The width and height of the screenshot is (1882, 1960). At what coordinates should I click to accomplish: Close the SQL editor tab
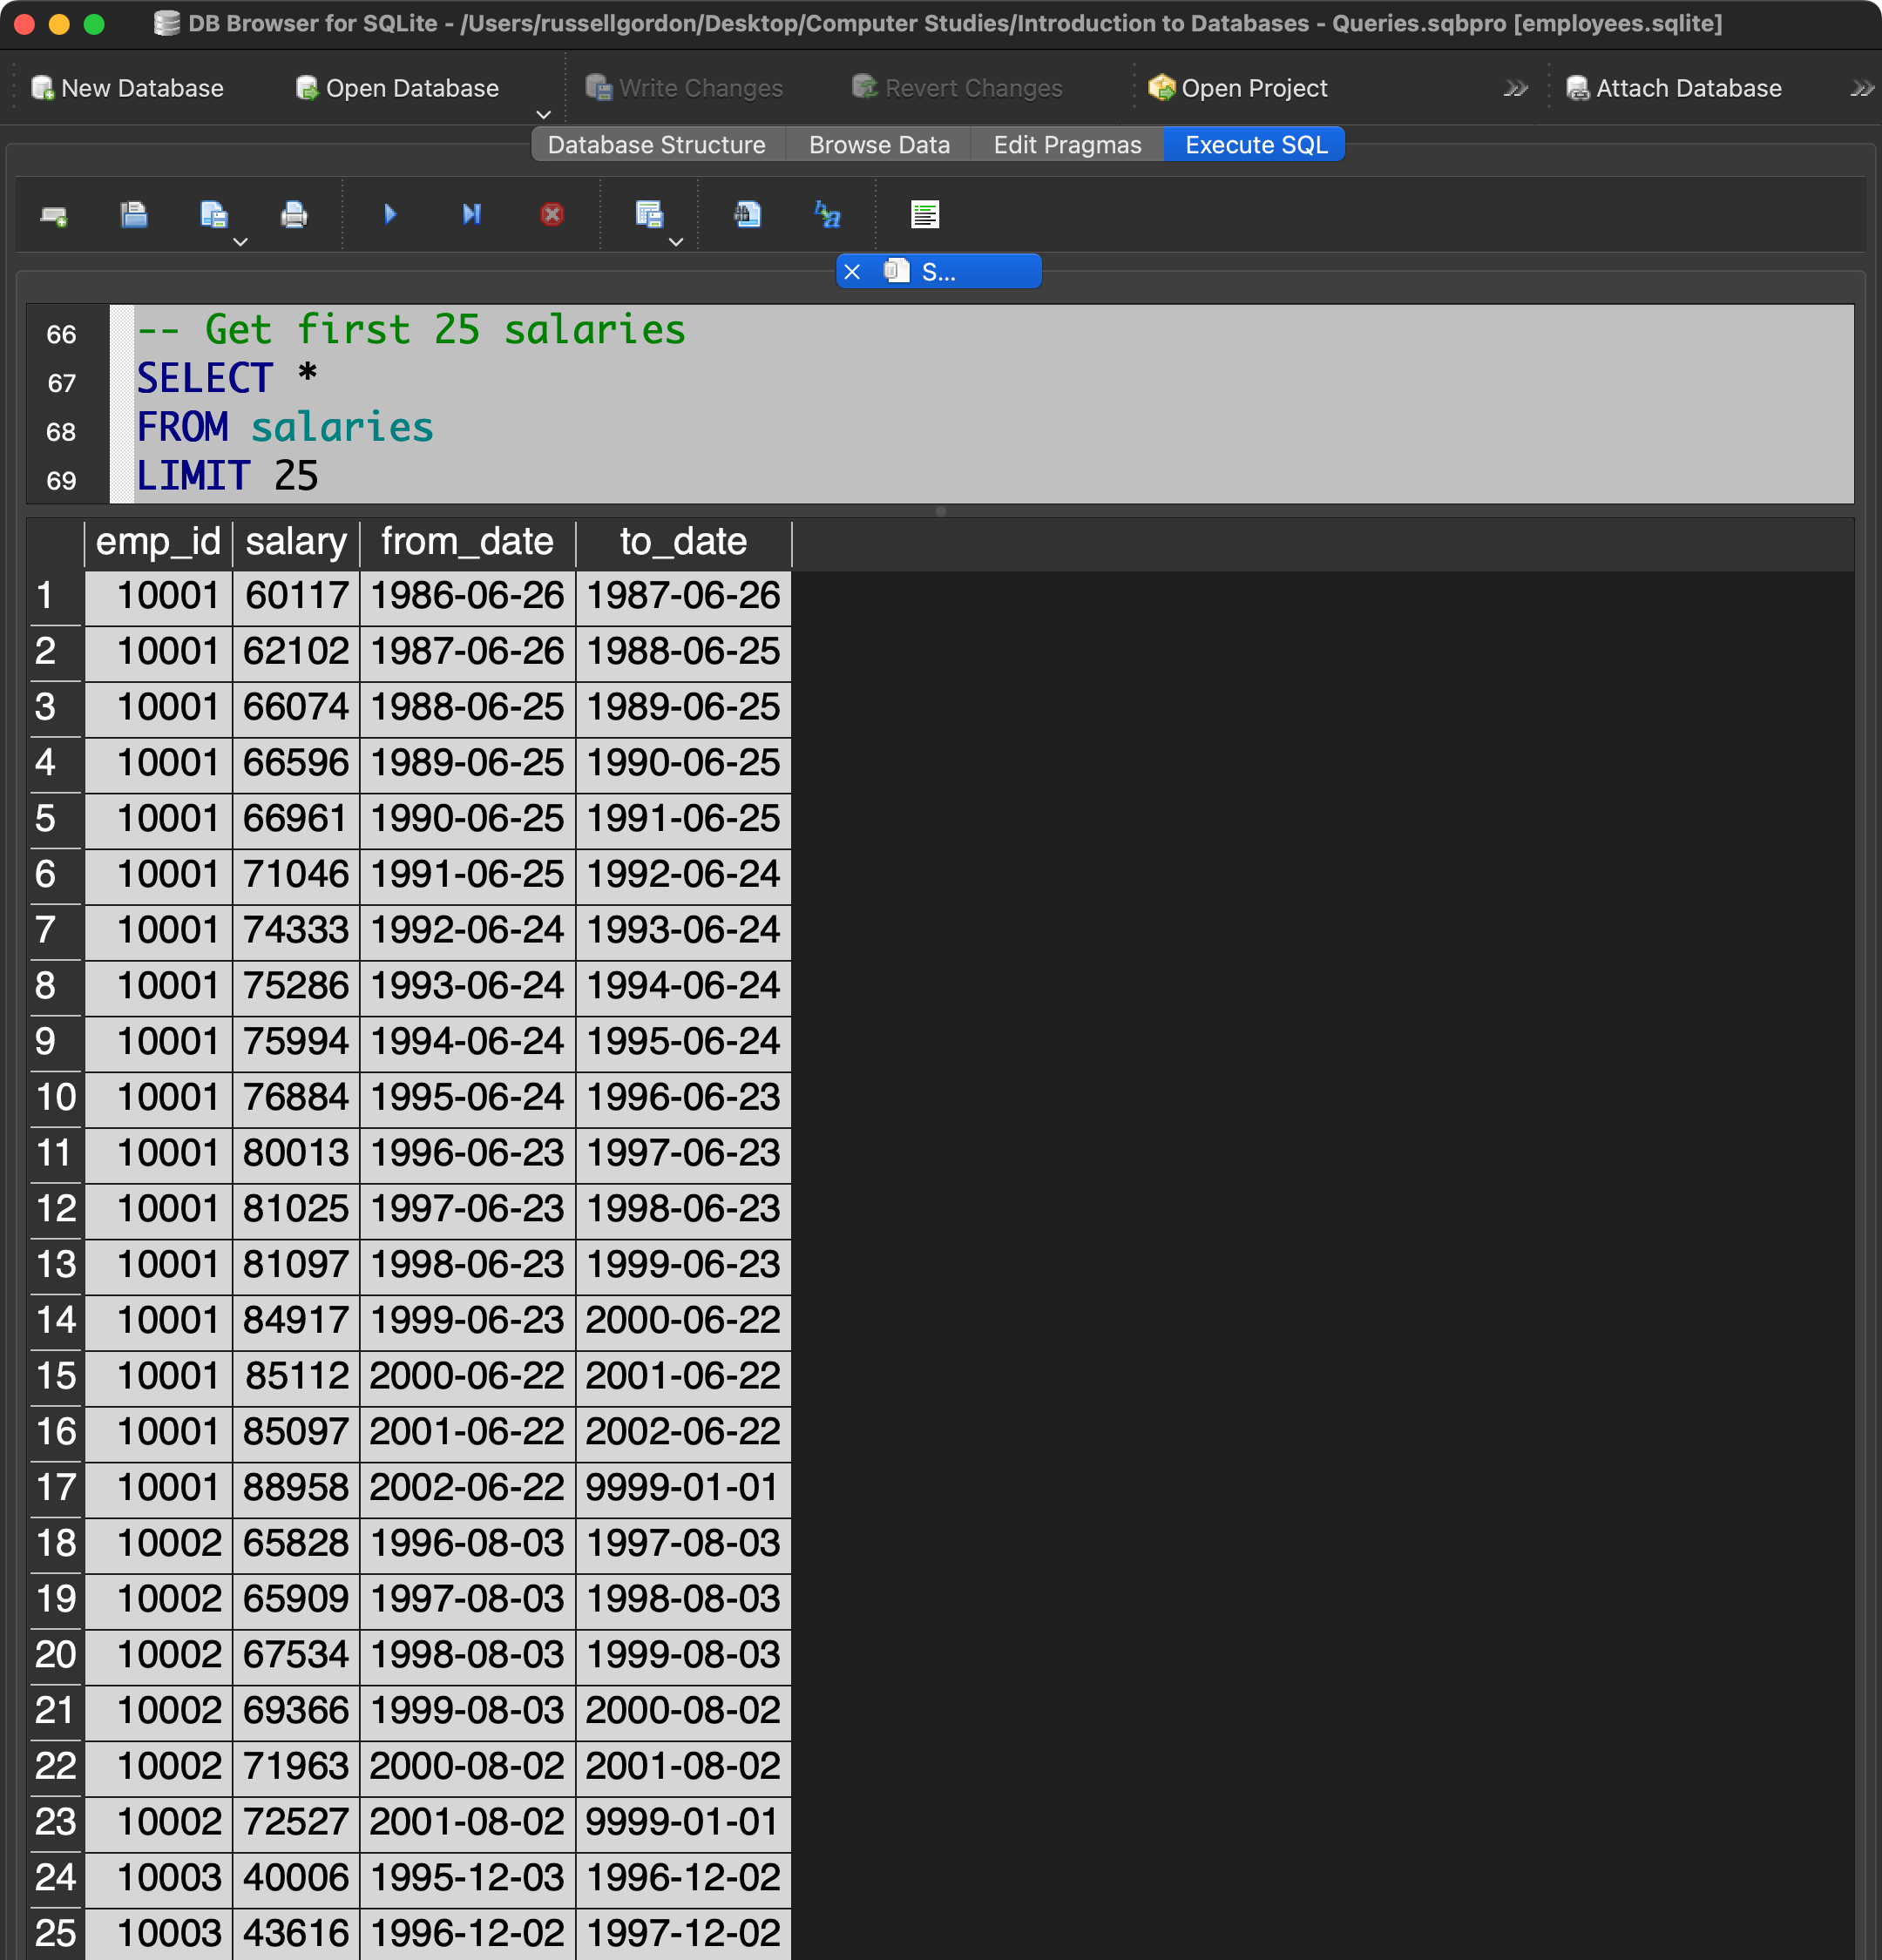852,272
